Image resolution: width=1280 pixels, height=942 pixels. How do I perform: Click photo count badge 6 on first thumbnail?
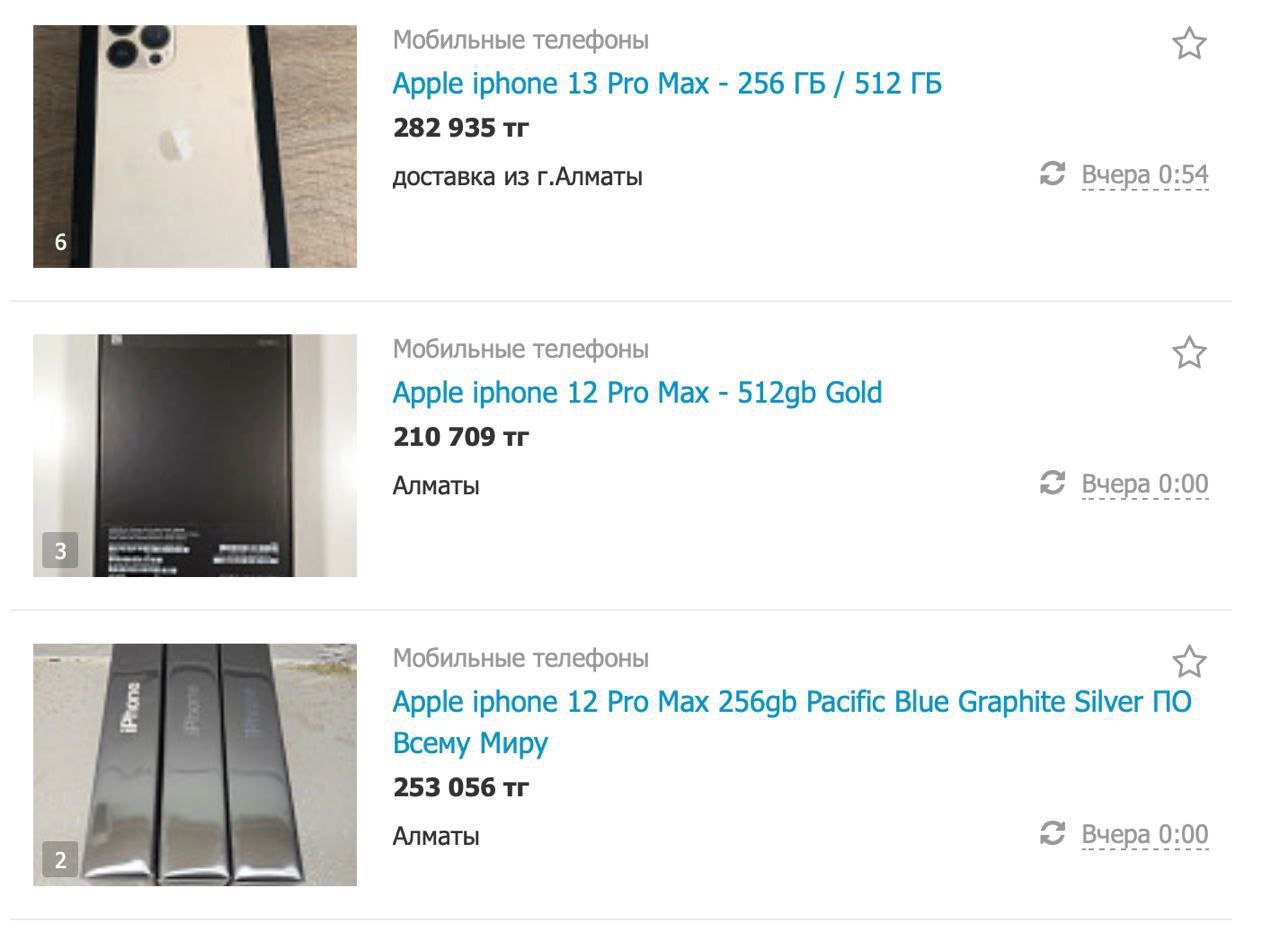(x=60, y=242)
